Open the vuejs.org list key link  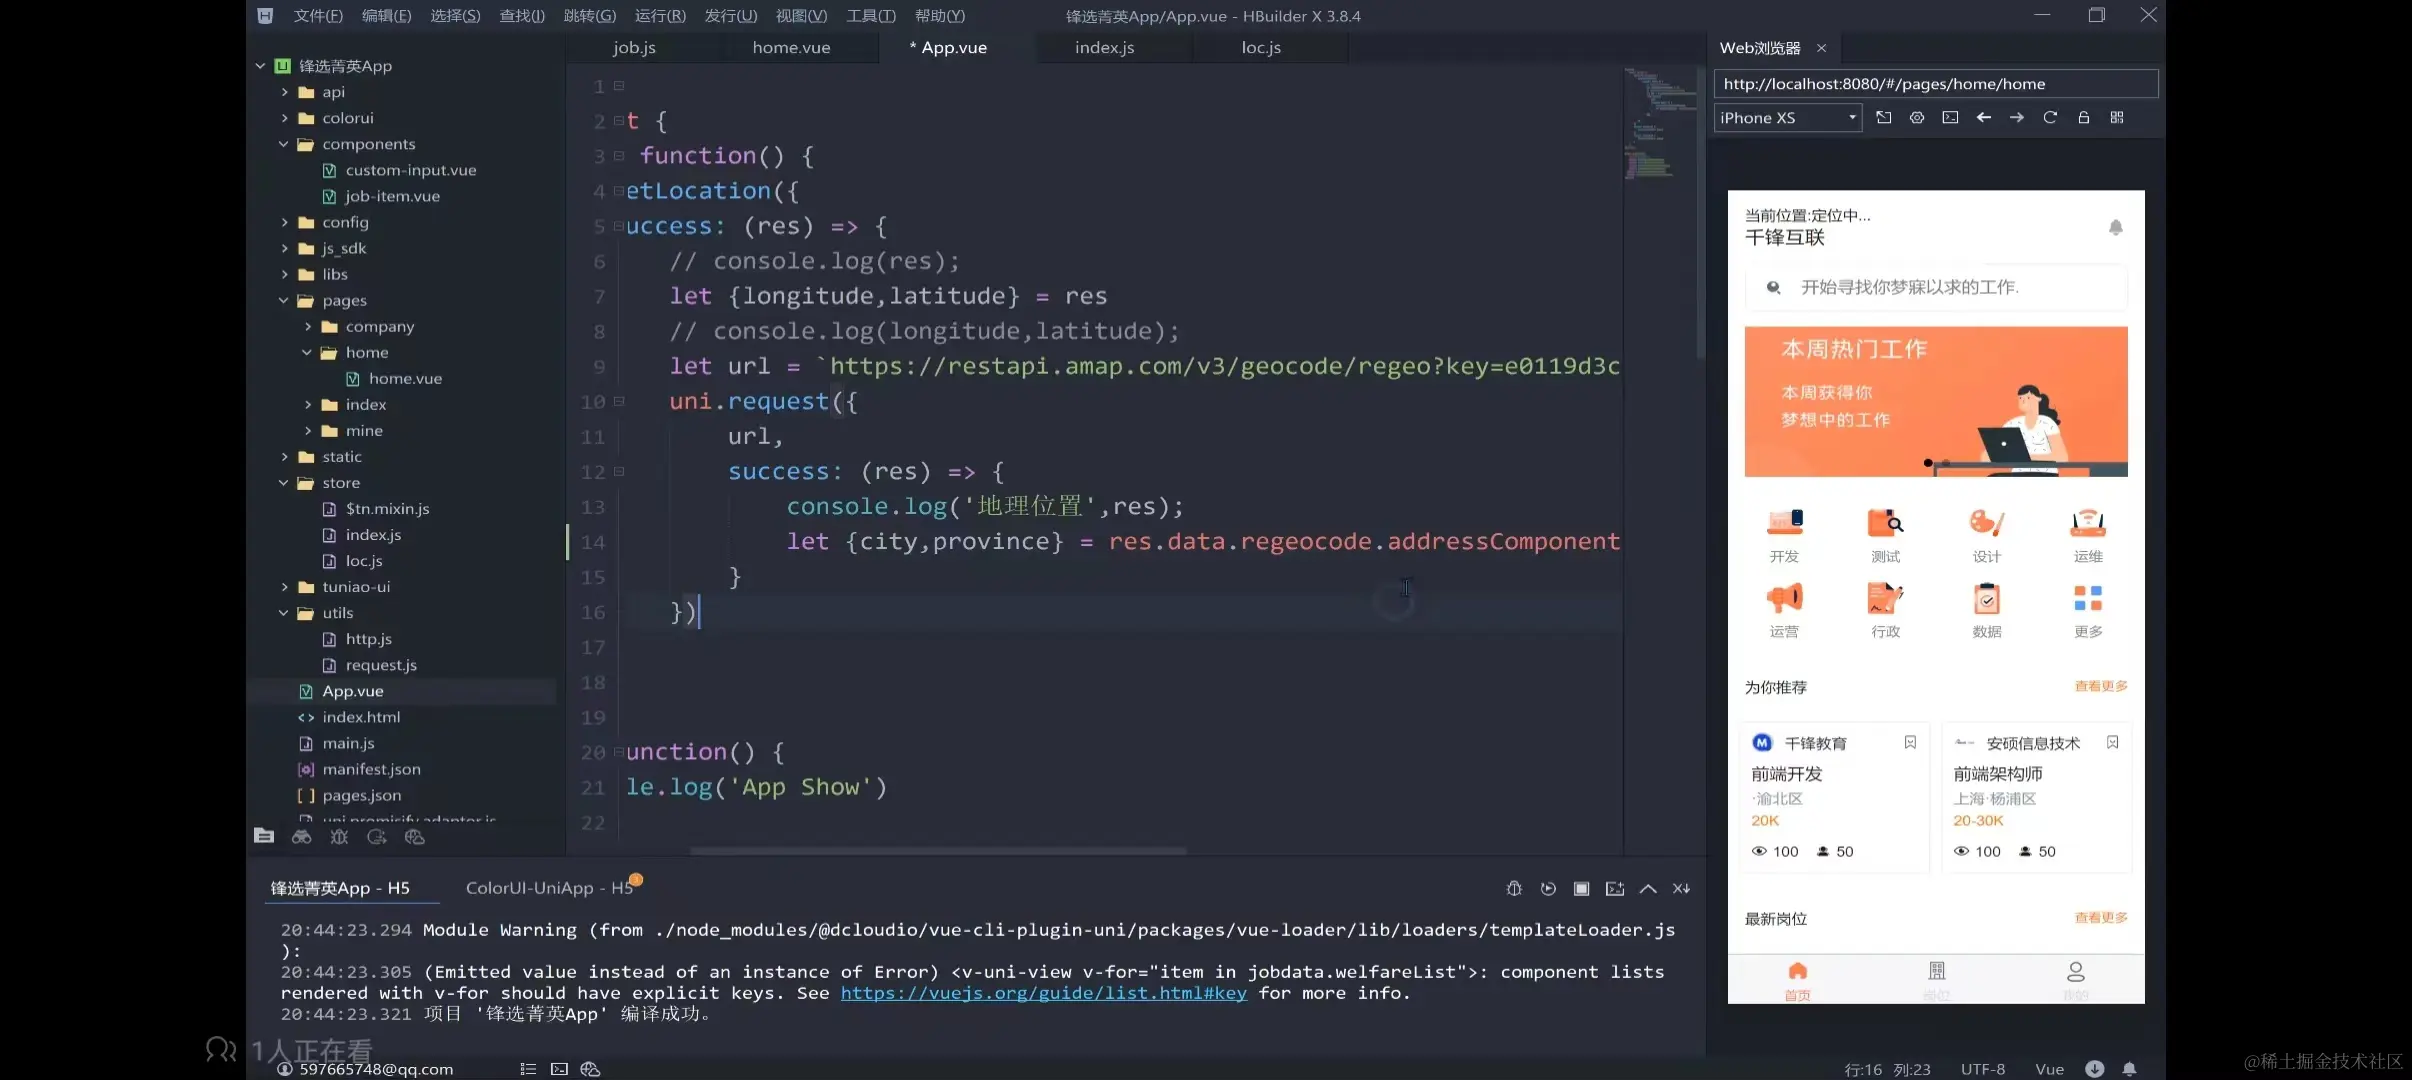[1043, 993]
